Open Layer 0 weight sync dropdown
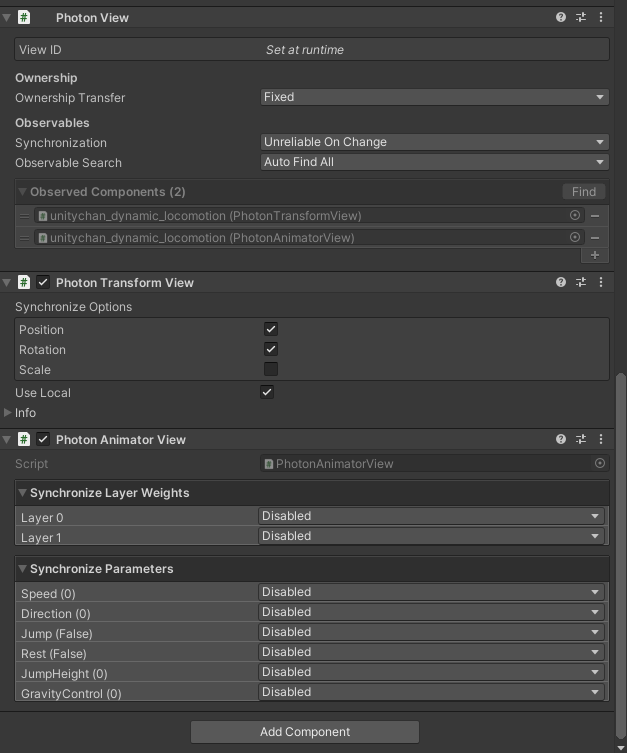 (x=431, y=516)
